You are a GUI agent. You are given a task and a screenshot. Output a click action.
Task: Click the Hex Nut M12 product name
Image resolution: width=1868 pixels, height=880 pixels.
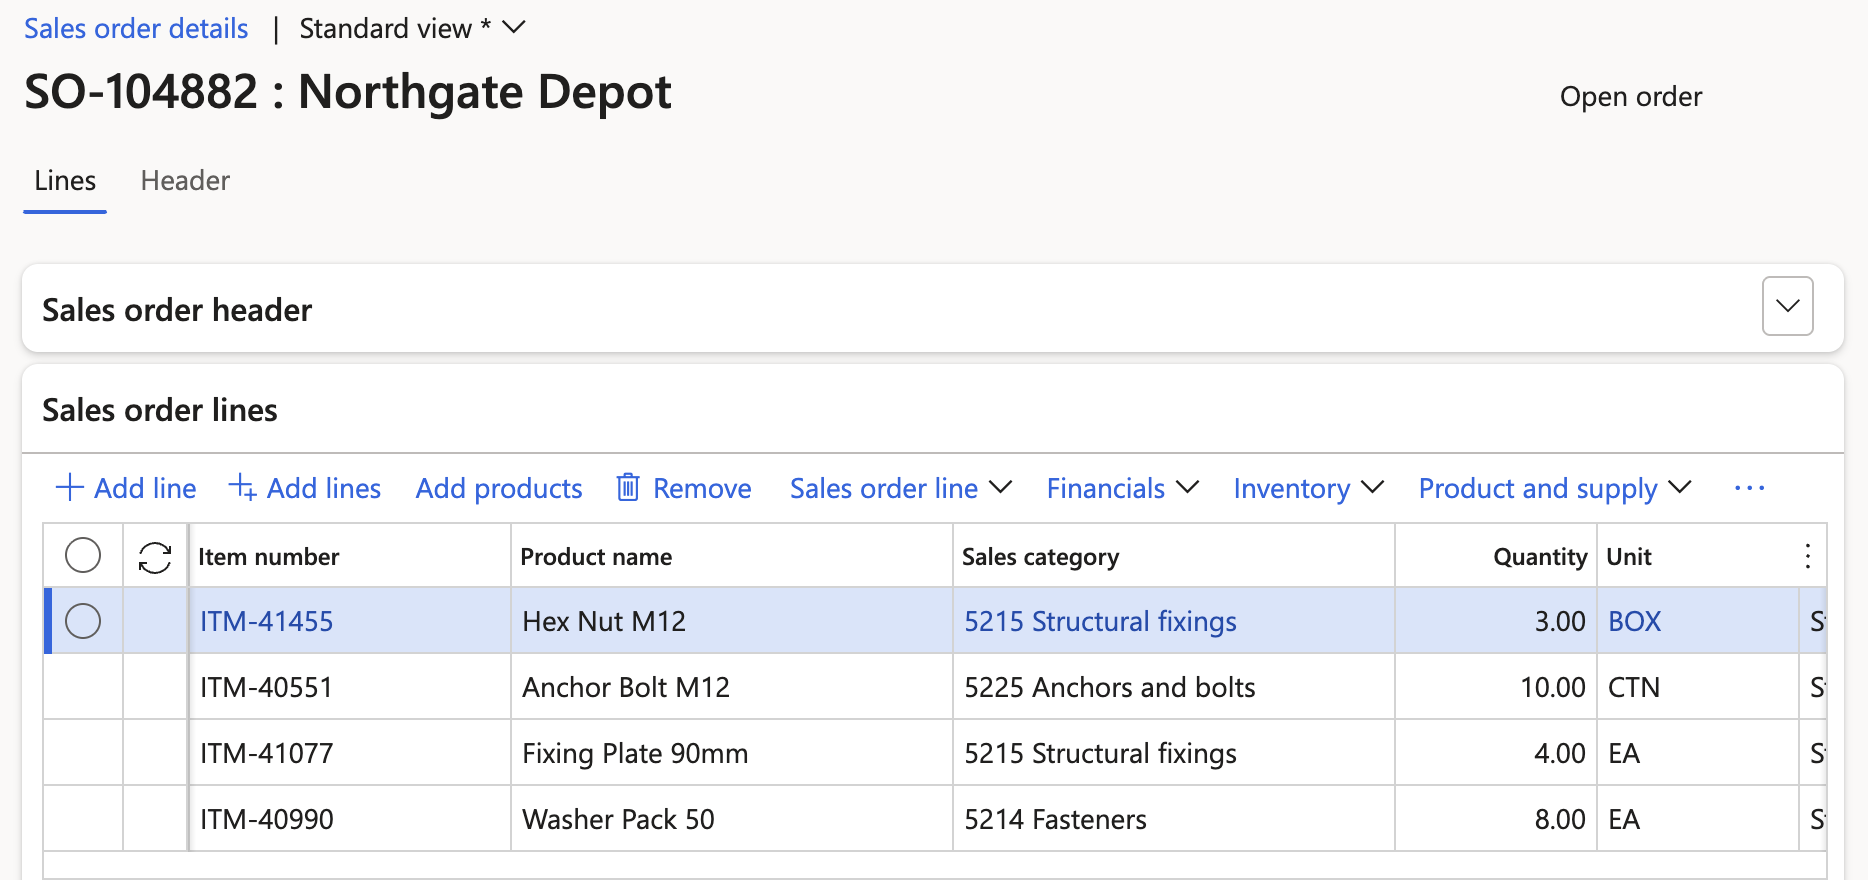click(x=604, y=621)
